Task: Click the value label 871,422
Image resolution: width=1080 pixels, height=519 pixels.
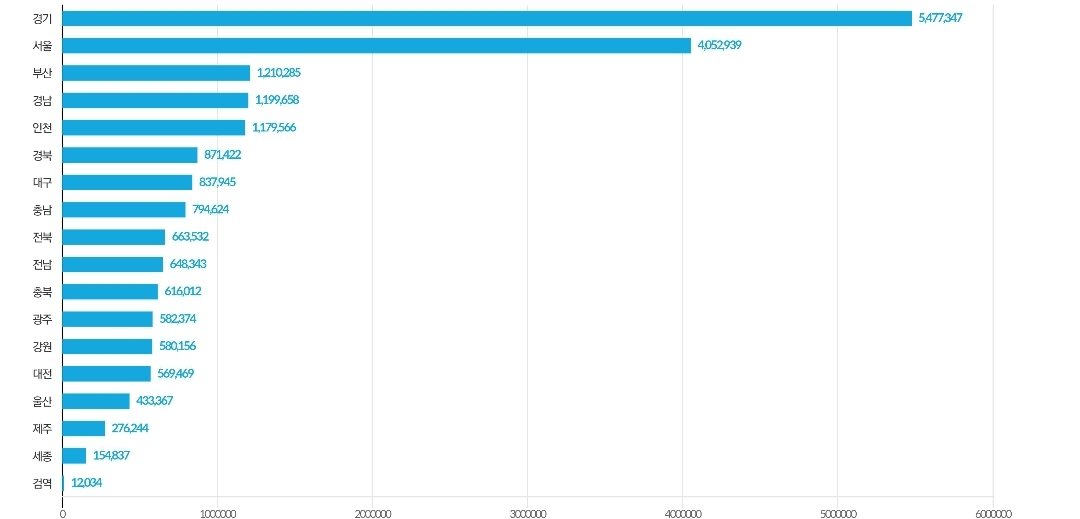Action: [x=222, y=155]
